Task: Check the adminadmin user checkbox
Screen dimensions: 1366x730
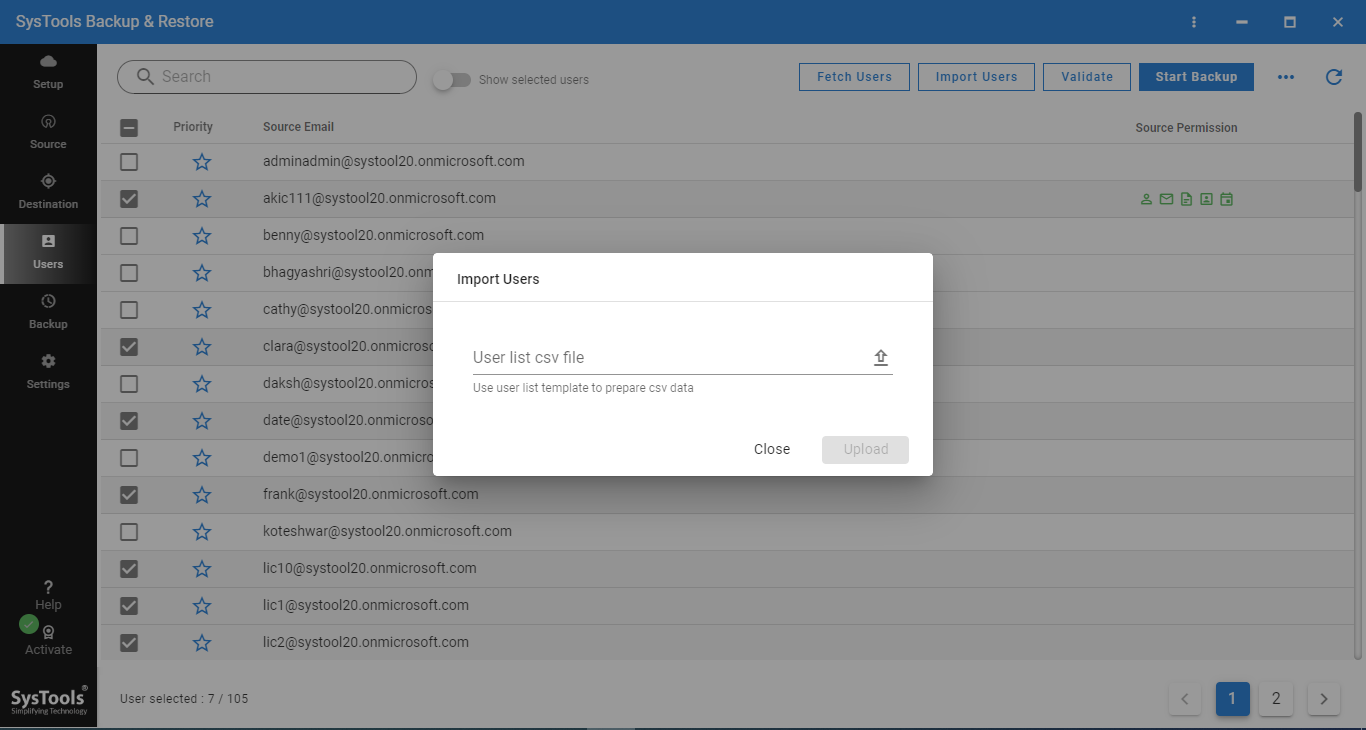Action: (x=129, y=162)
